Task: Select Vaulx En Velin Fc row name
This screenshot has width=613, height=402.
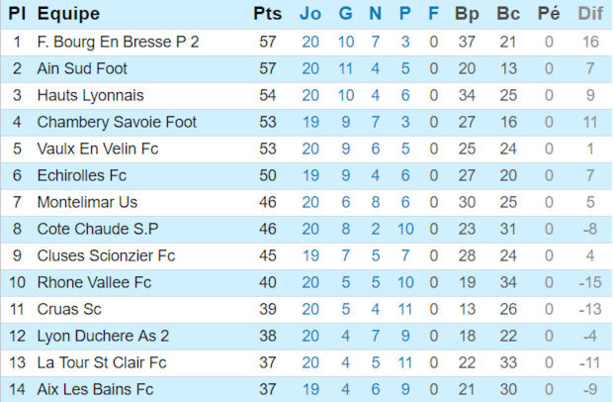Action: tap(98, 149)
